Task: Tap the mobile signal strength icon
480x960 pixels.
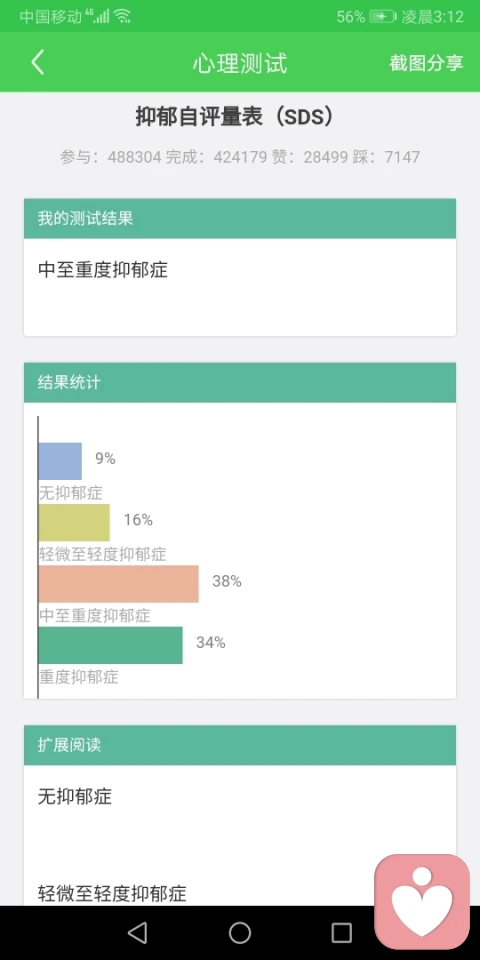Action: pyautogui.click(x=100, y=17)
